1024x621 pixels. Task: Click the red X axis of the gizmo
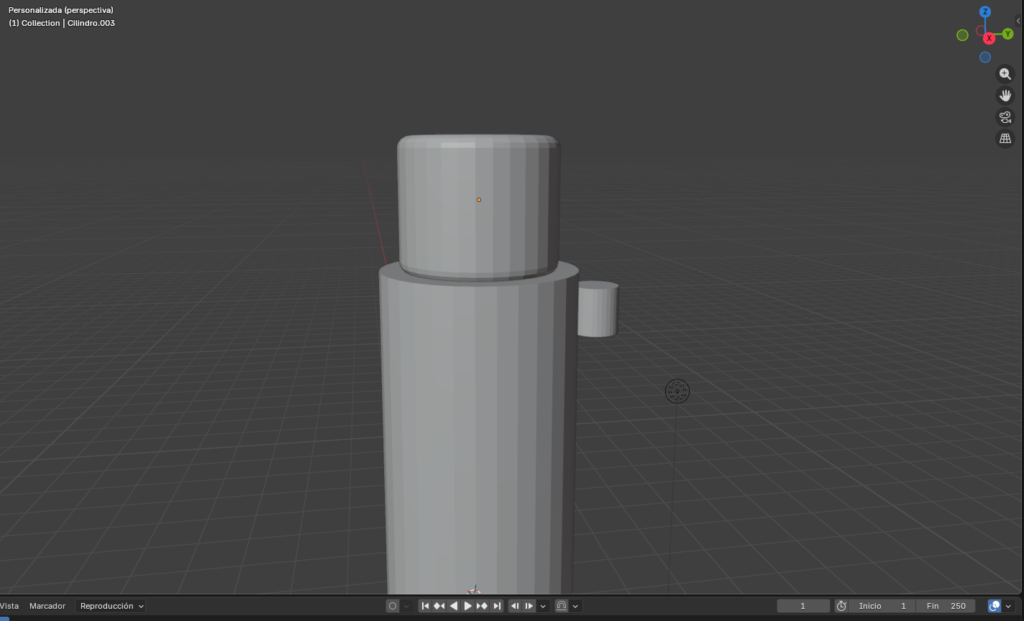click(988, 37)
